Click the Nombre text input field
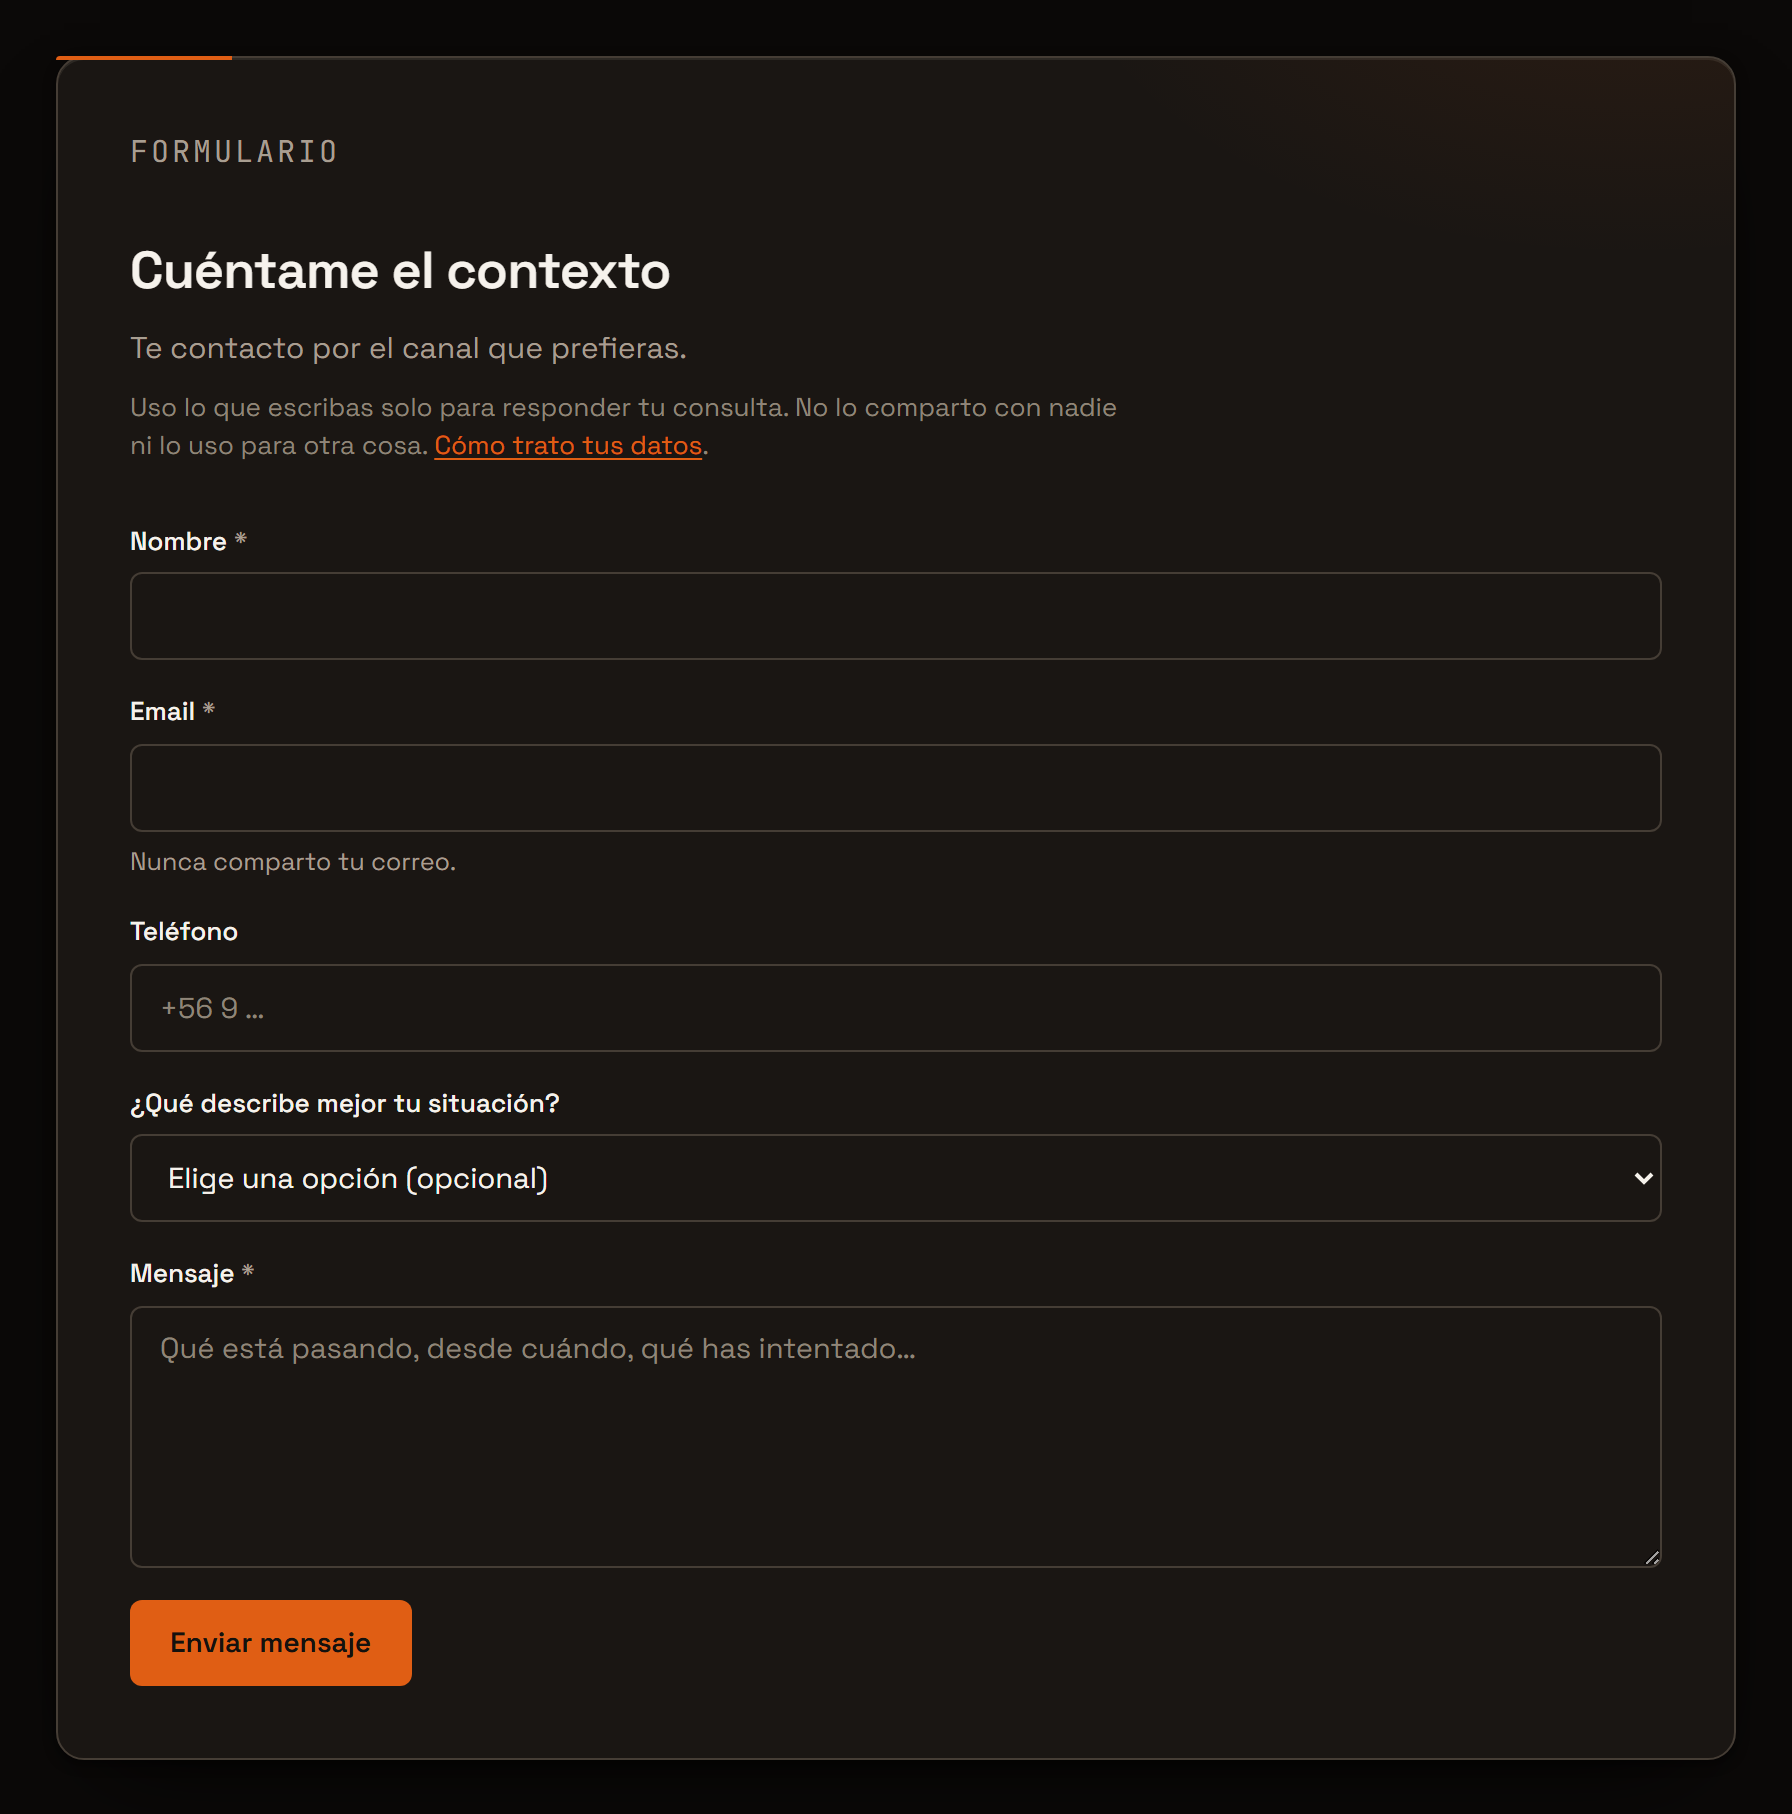Viewport: 1792px width, 1814px height. coord(895,616)
